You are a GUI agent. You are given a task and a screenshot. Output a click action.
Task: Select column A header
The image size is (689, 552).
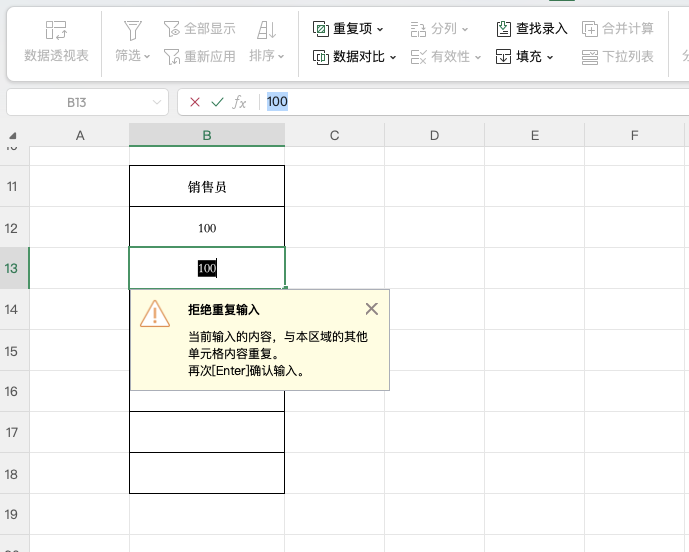tap(80, 135)
